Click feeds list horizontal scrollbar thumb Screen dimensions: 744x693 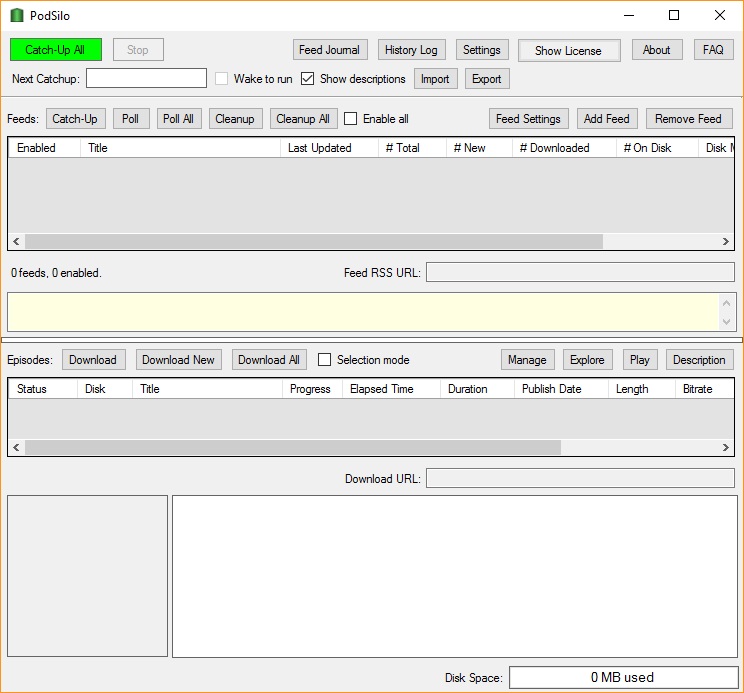coord(314,241)
